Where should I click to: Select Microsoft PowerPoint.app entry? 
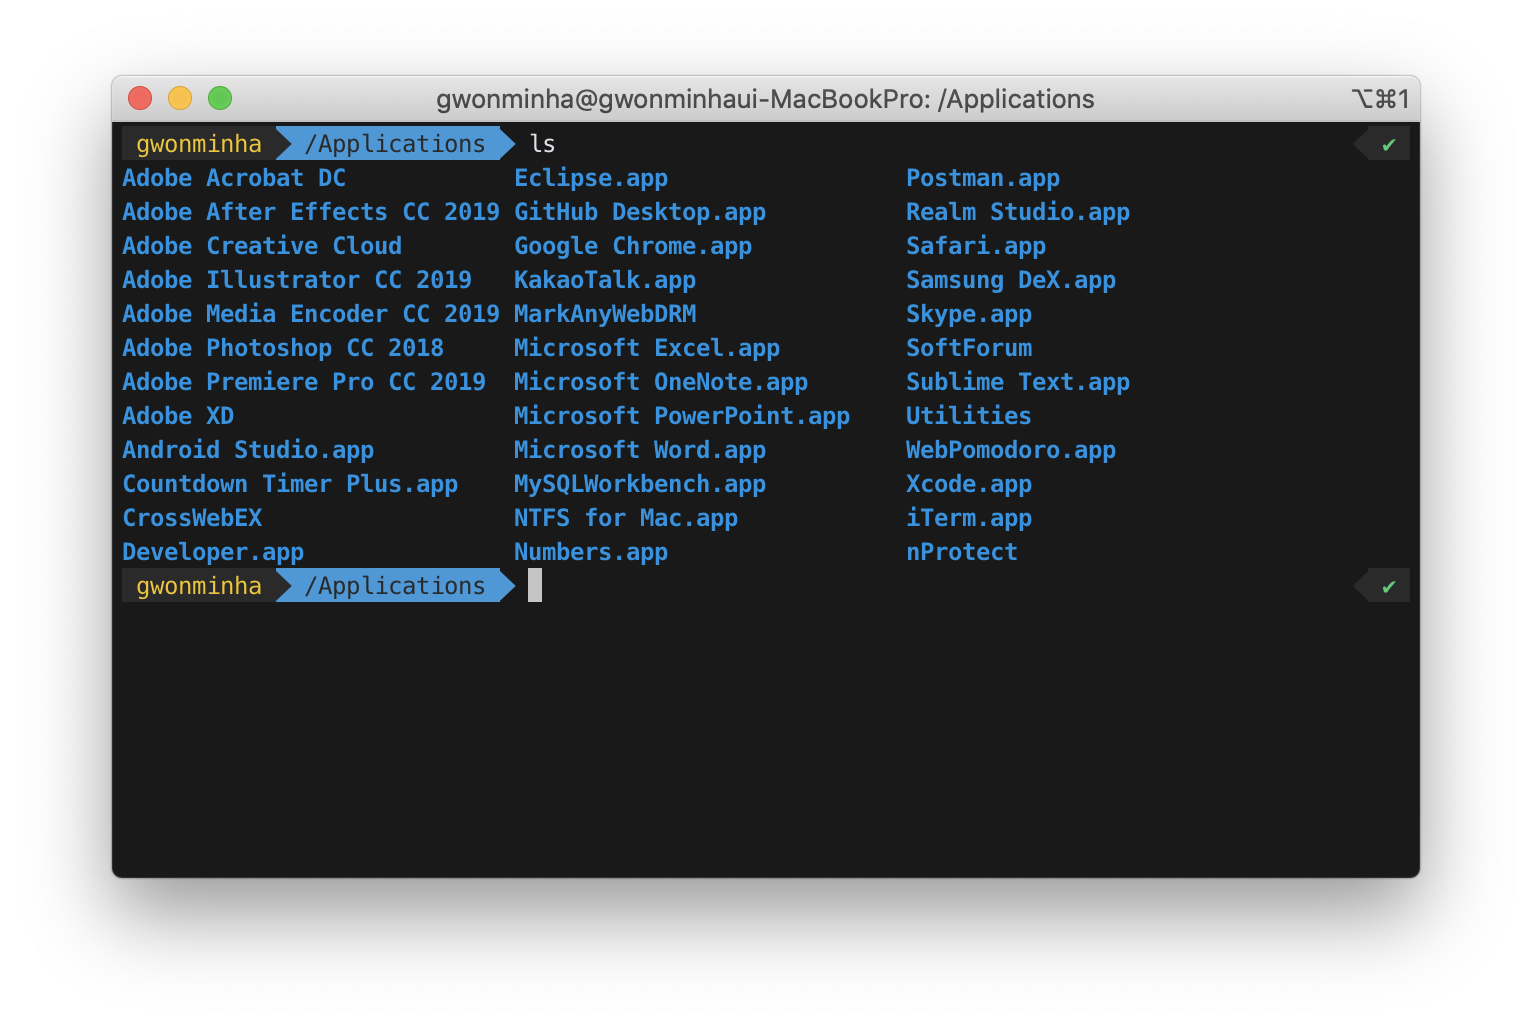point(682,416)
